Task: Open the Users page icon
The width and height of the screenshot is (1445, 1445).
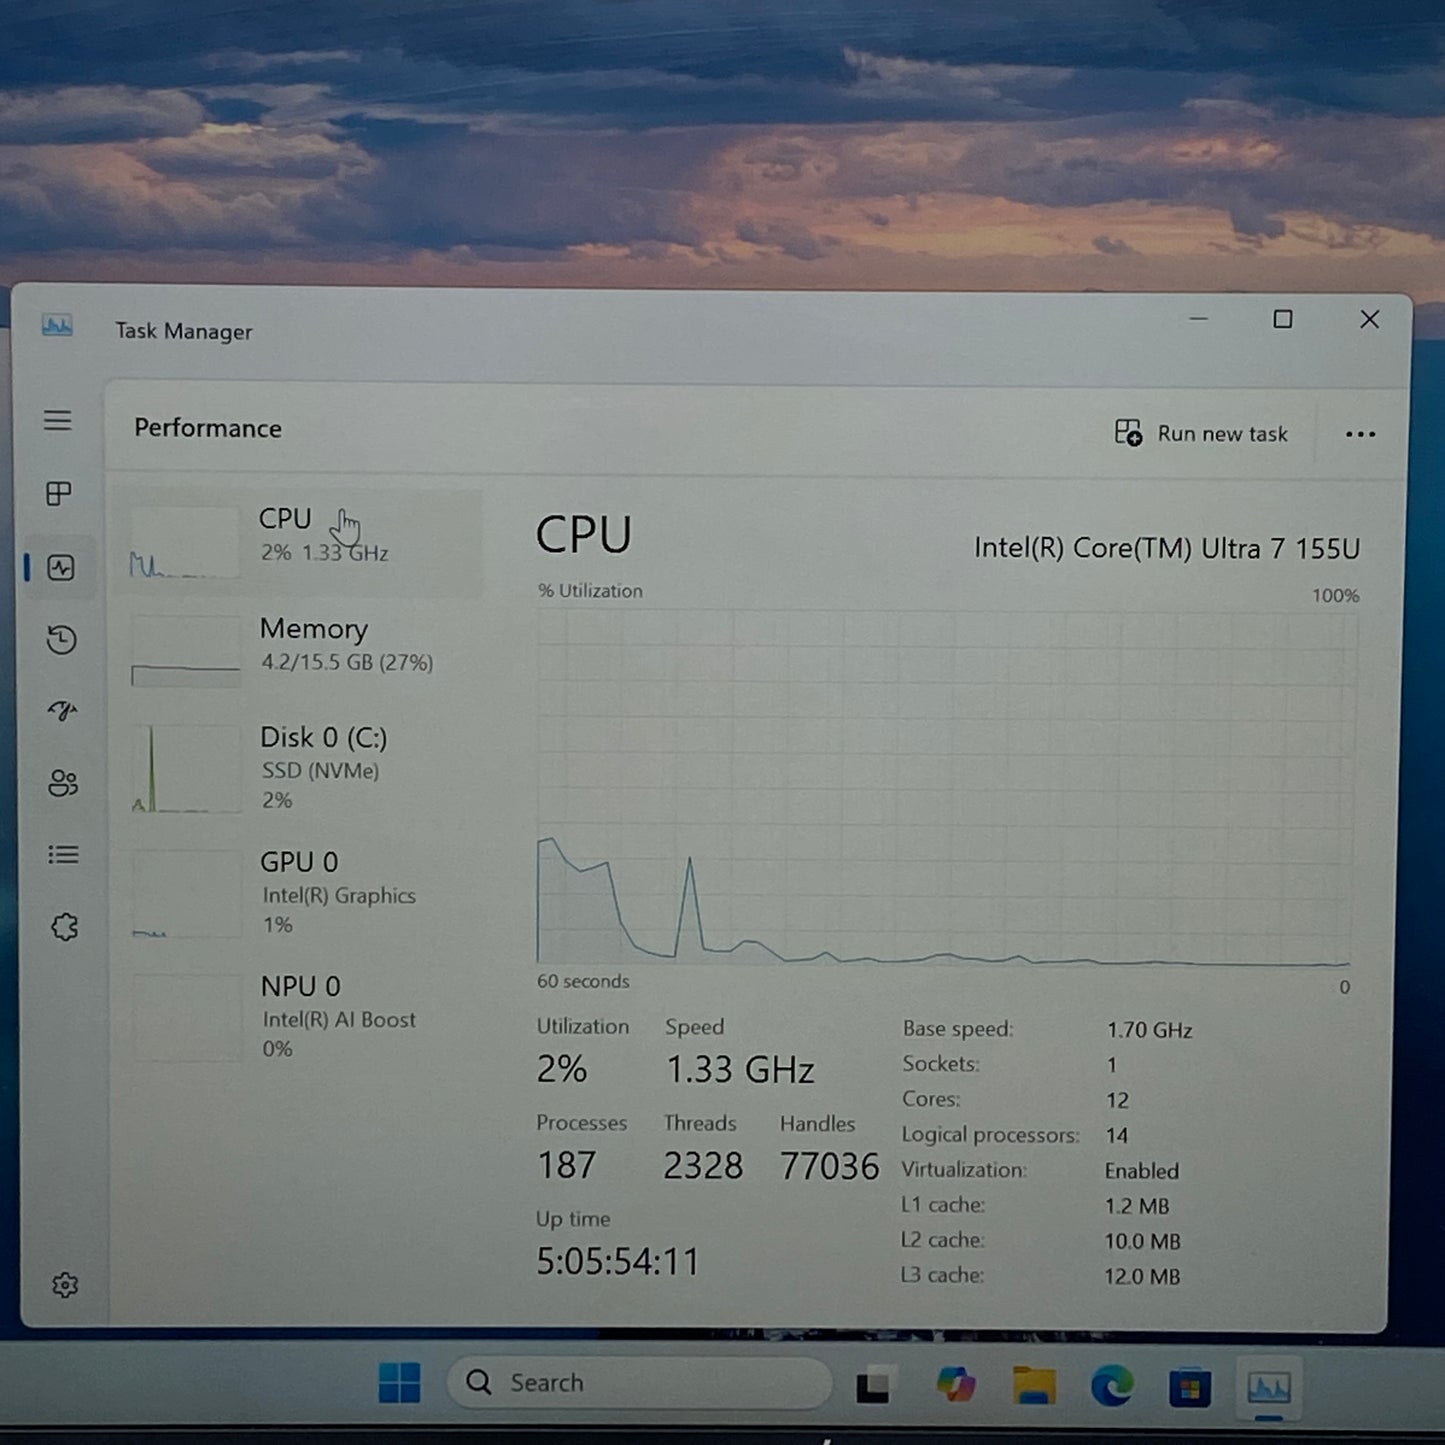Action: (x=62, y=784)
